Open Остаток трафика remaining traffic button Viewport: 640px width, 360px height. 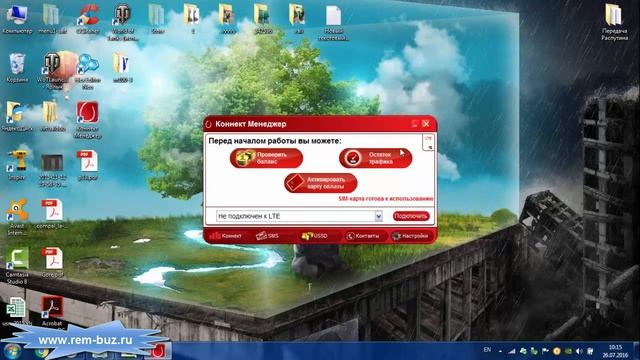pos(375,158)
